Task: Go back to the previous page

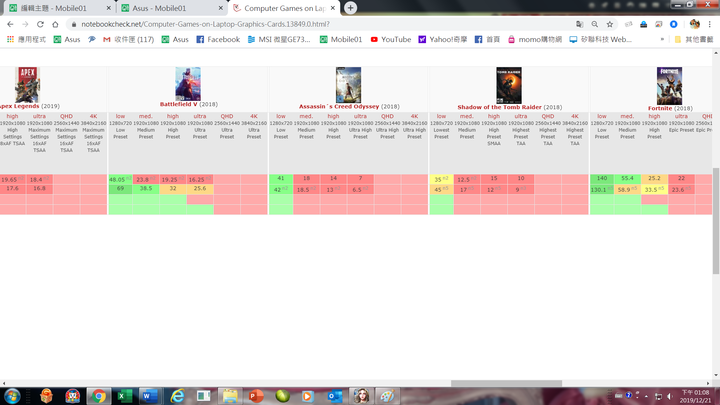Action: tap(10, 24)
